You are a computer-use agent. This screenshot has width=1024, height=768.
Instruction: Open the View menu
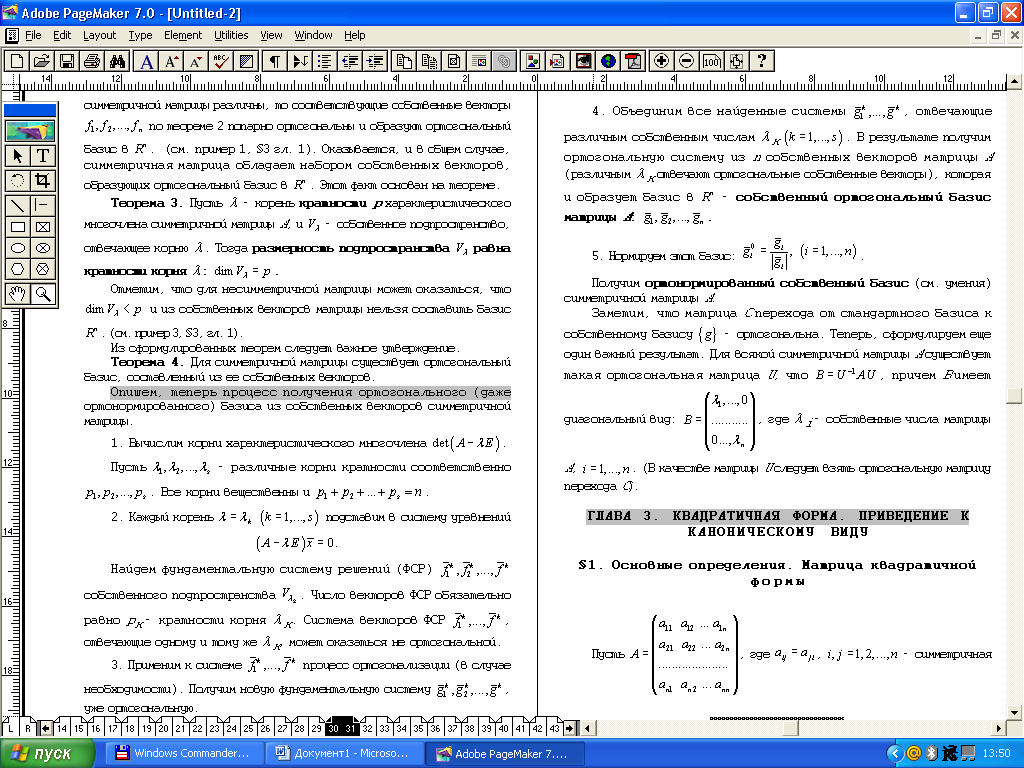(x=271, y=35)
